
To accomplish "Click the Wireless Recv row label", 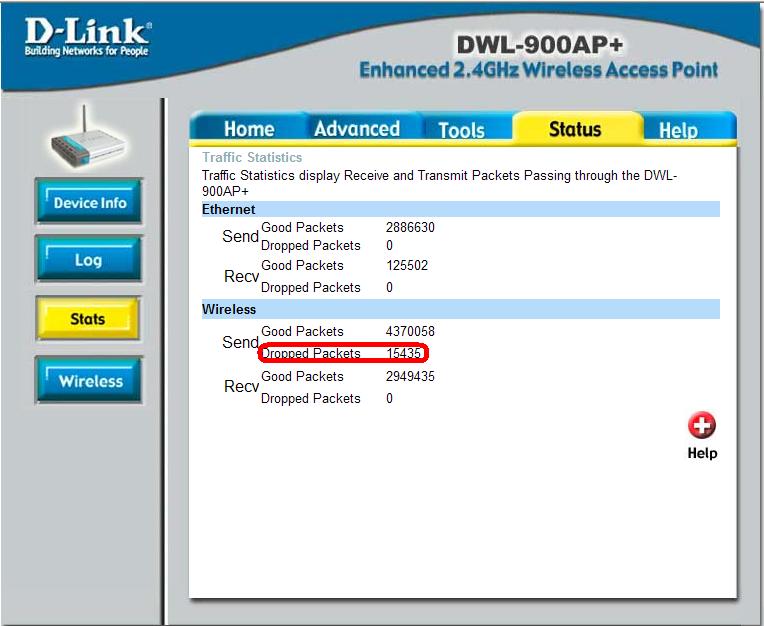I will pyautogui.click(x=241, y=386).
